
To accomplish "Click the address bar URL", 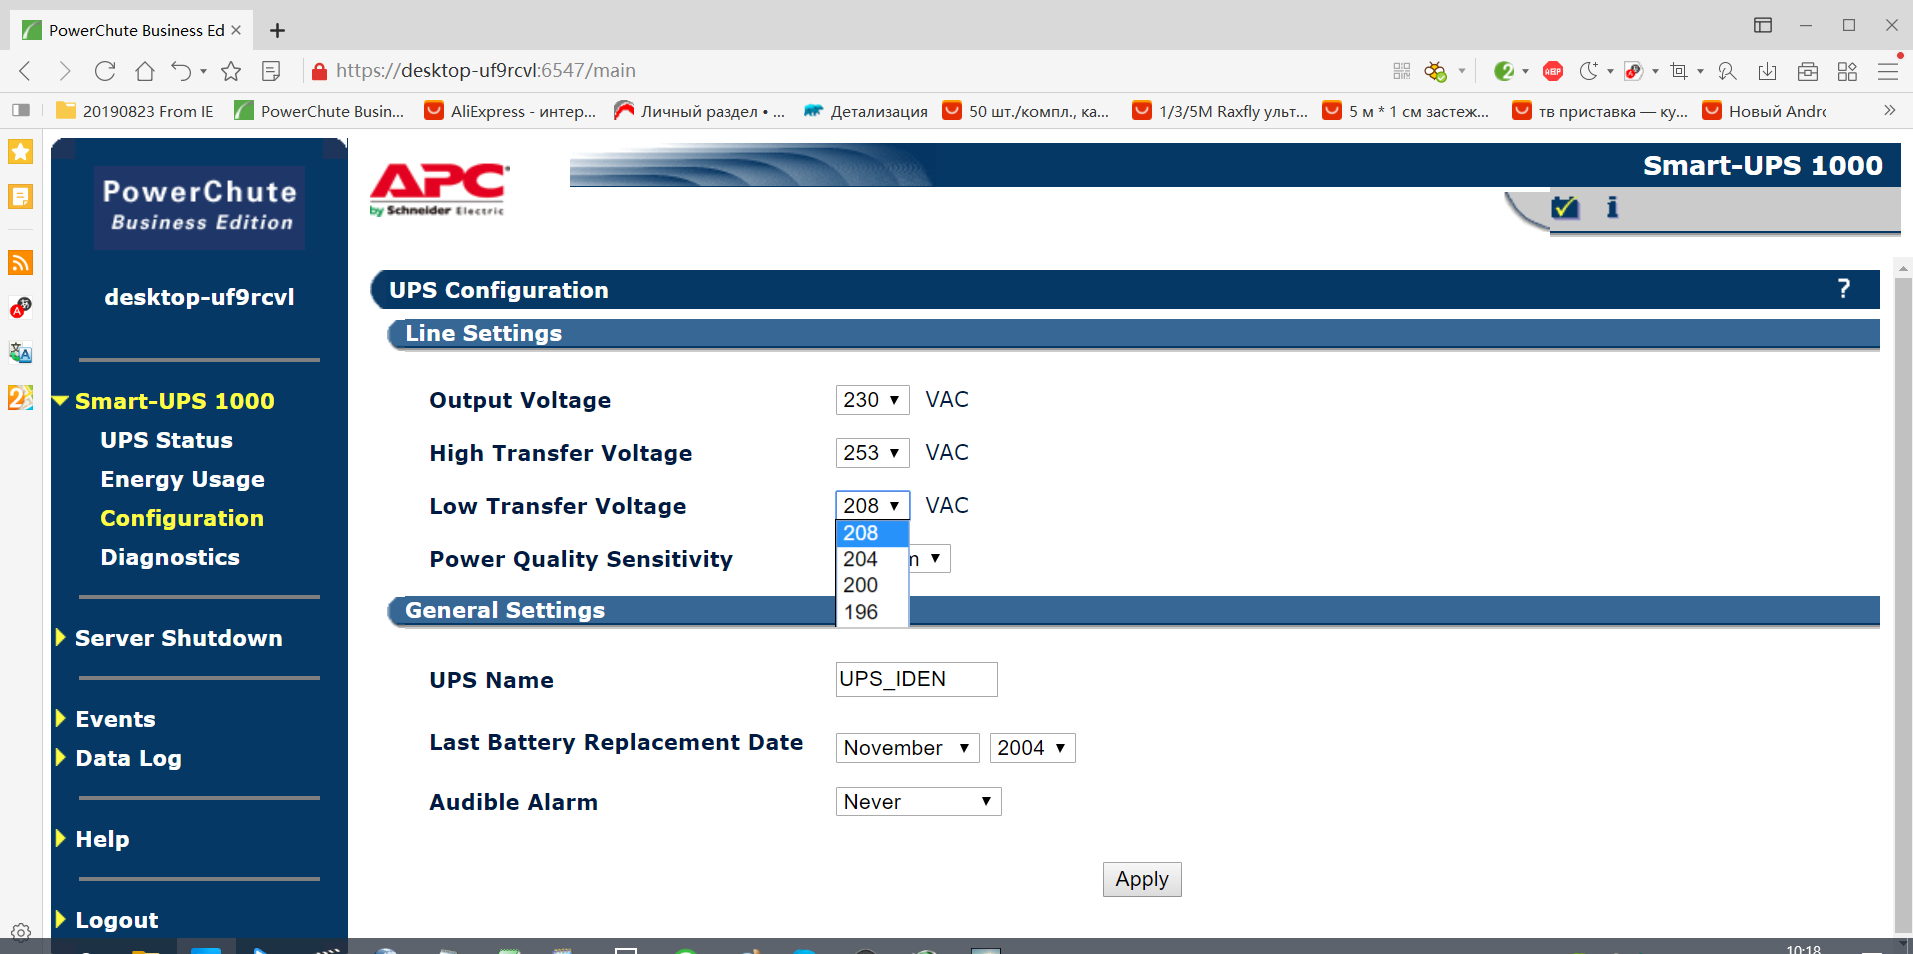I will click(486, 71).
